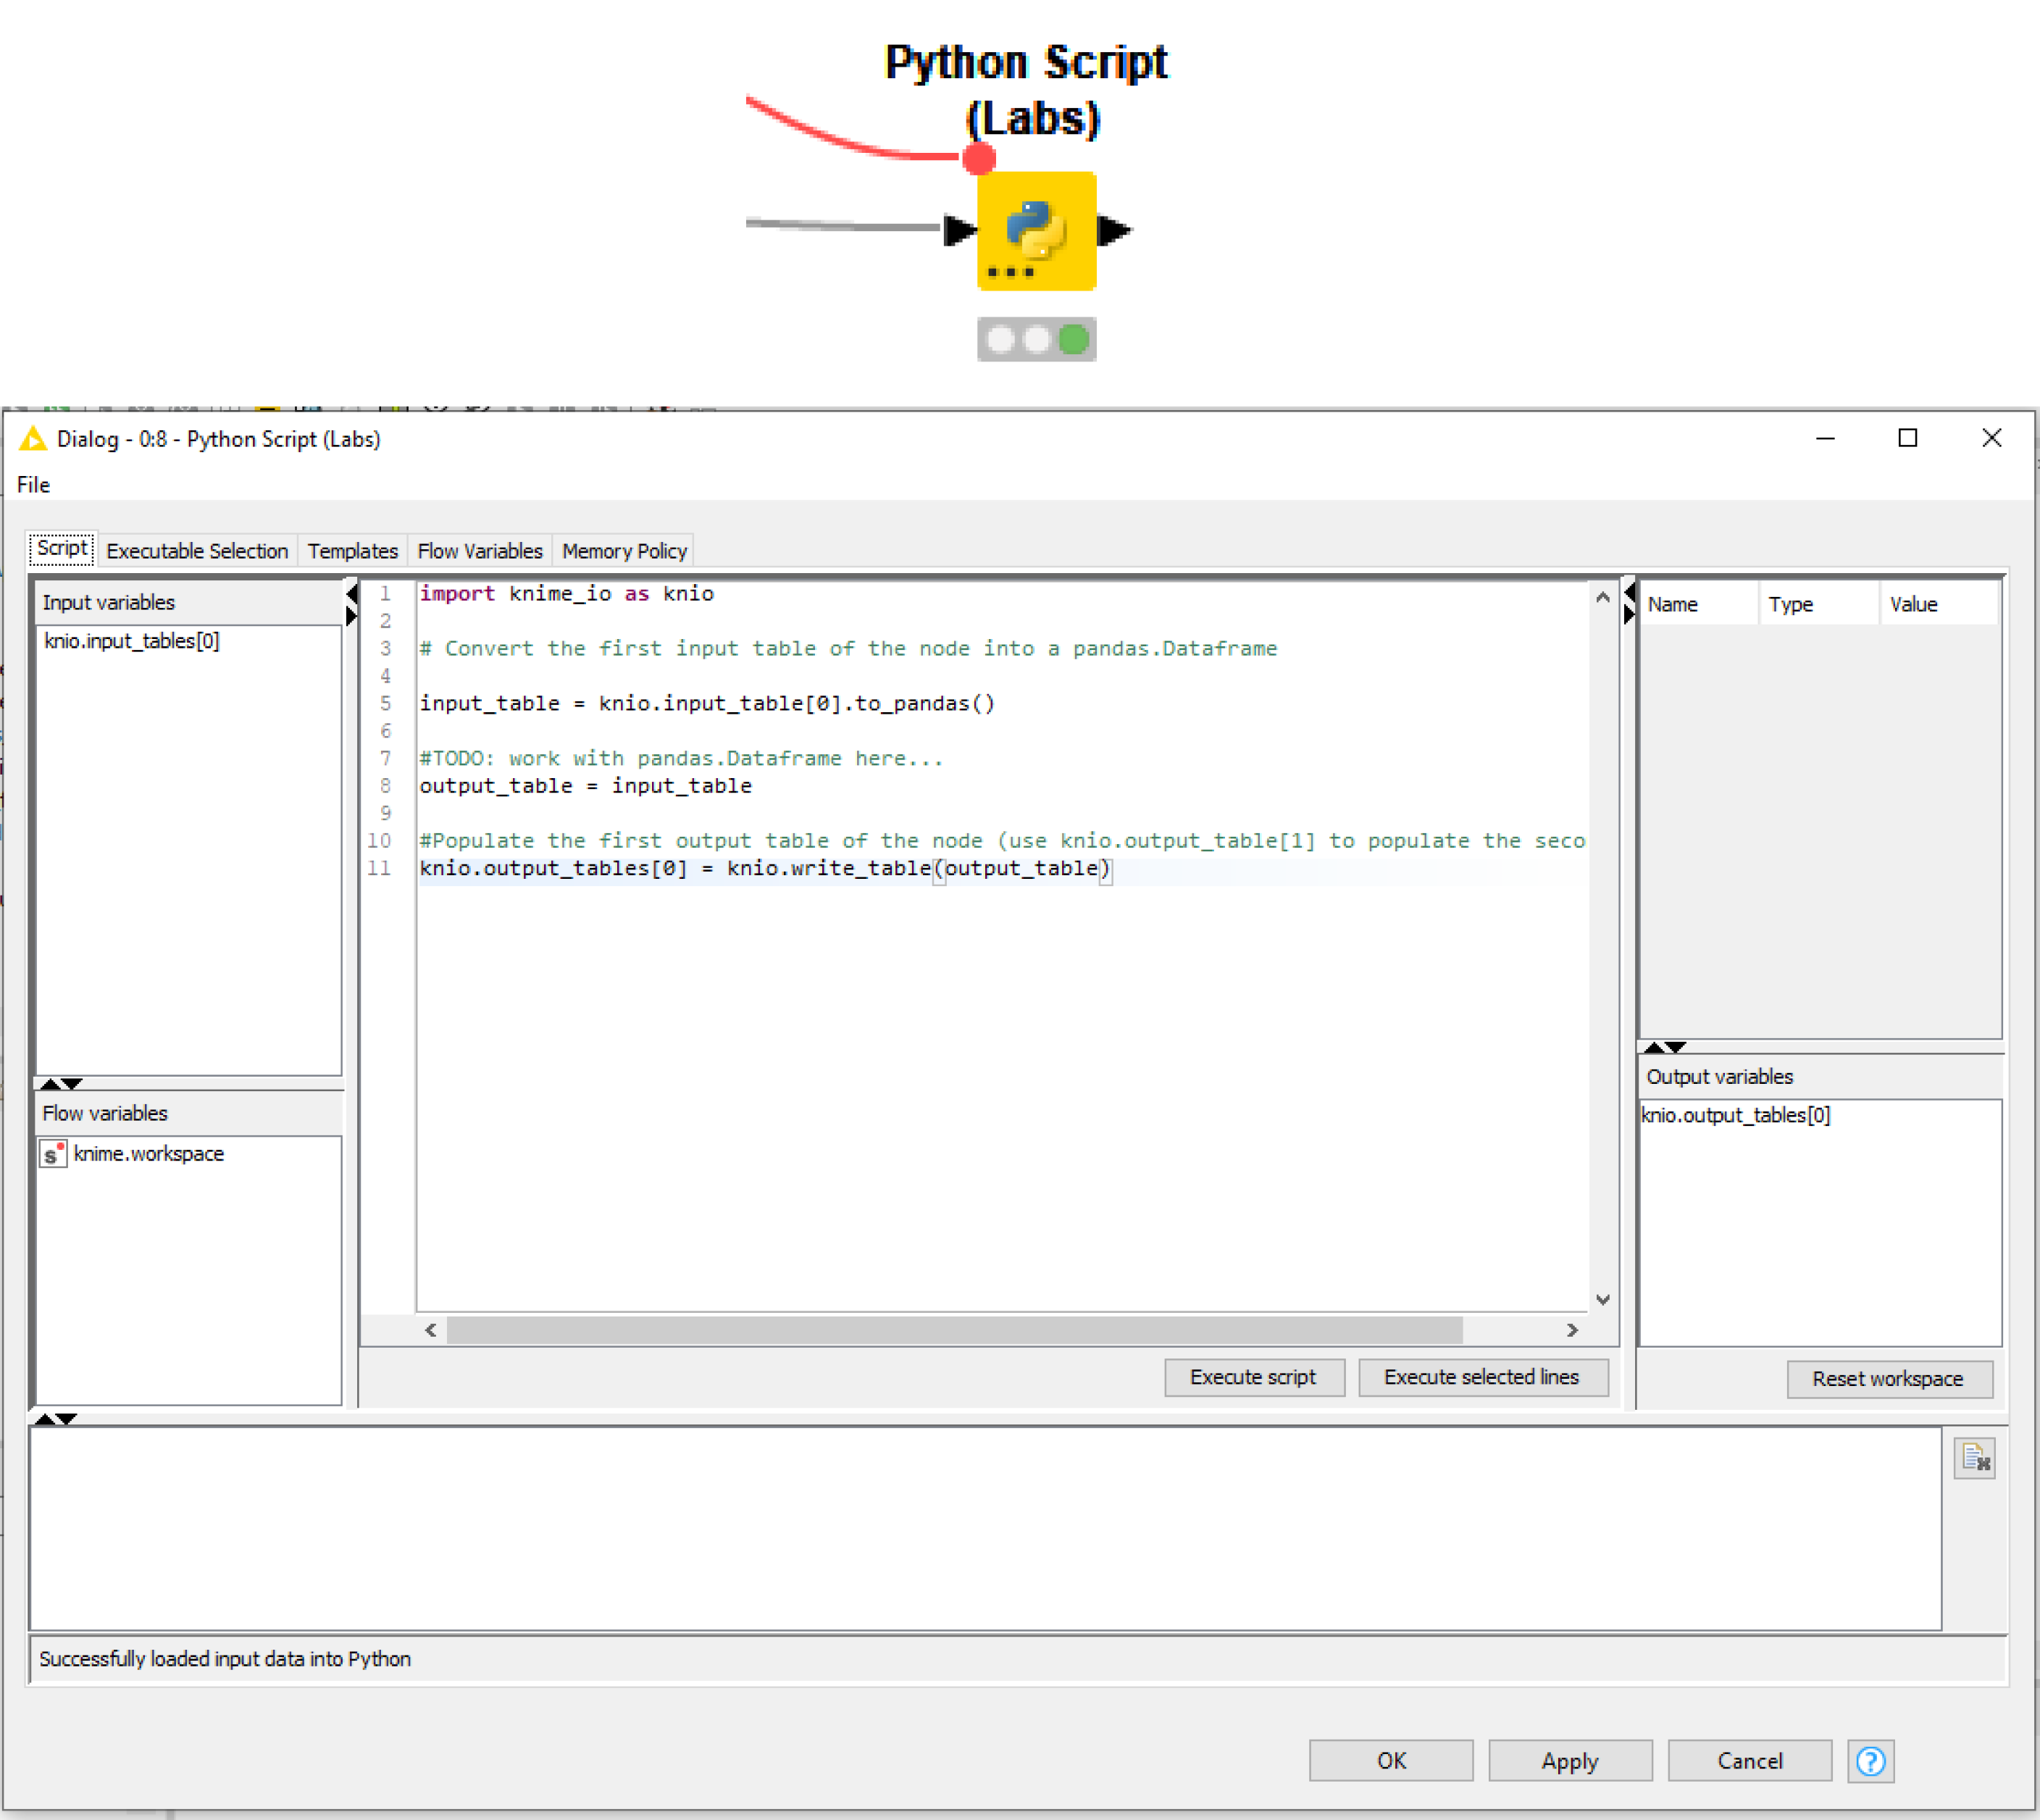Image resolution: width=2040 pixels, height=1820 pixels.
Task: Click the status message about loaded data
Action: coord(225,1659)
